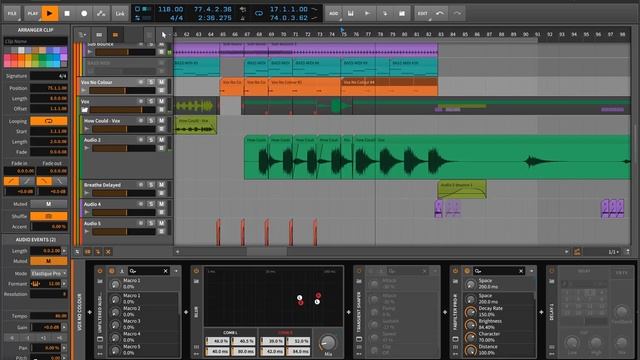Clear the Unfiltered Audio device search field
The image size is (640, 360).
pos(166,271)
